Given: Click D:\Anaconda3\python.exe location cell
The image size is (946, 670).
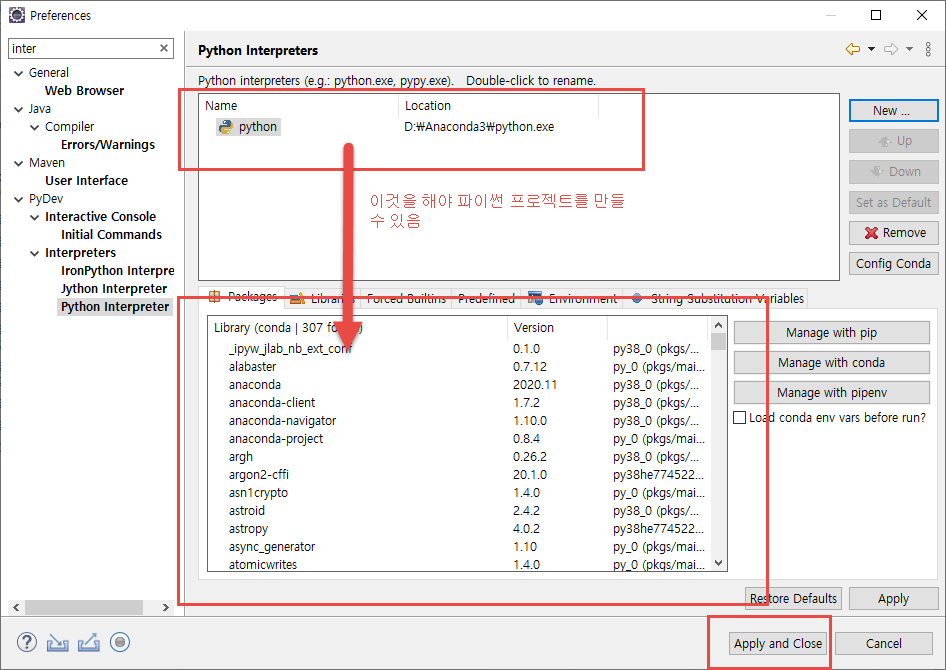Looking at the screenshot, I should pos(479,127).
